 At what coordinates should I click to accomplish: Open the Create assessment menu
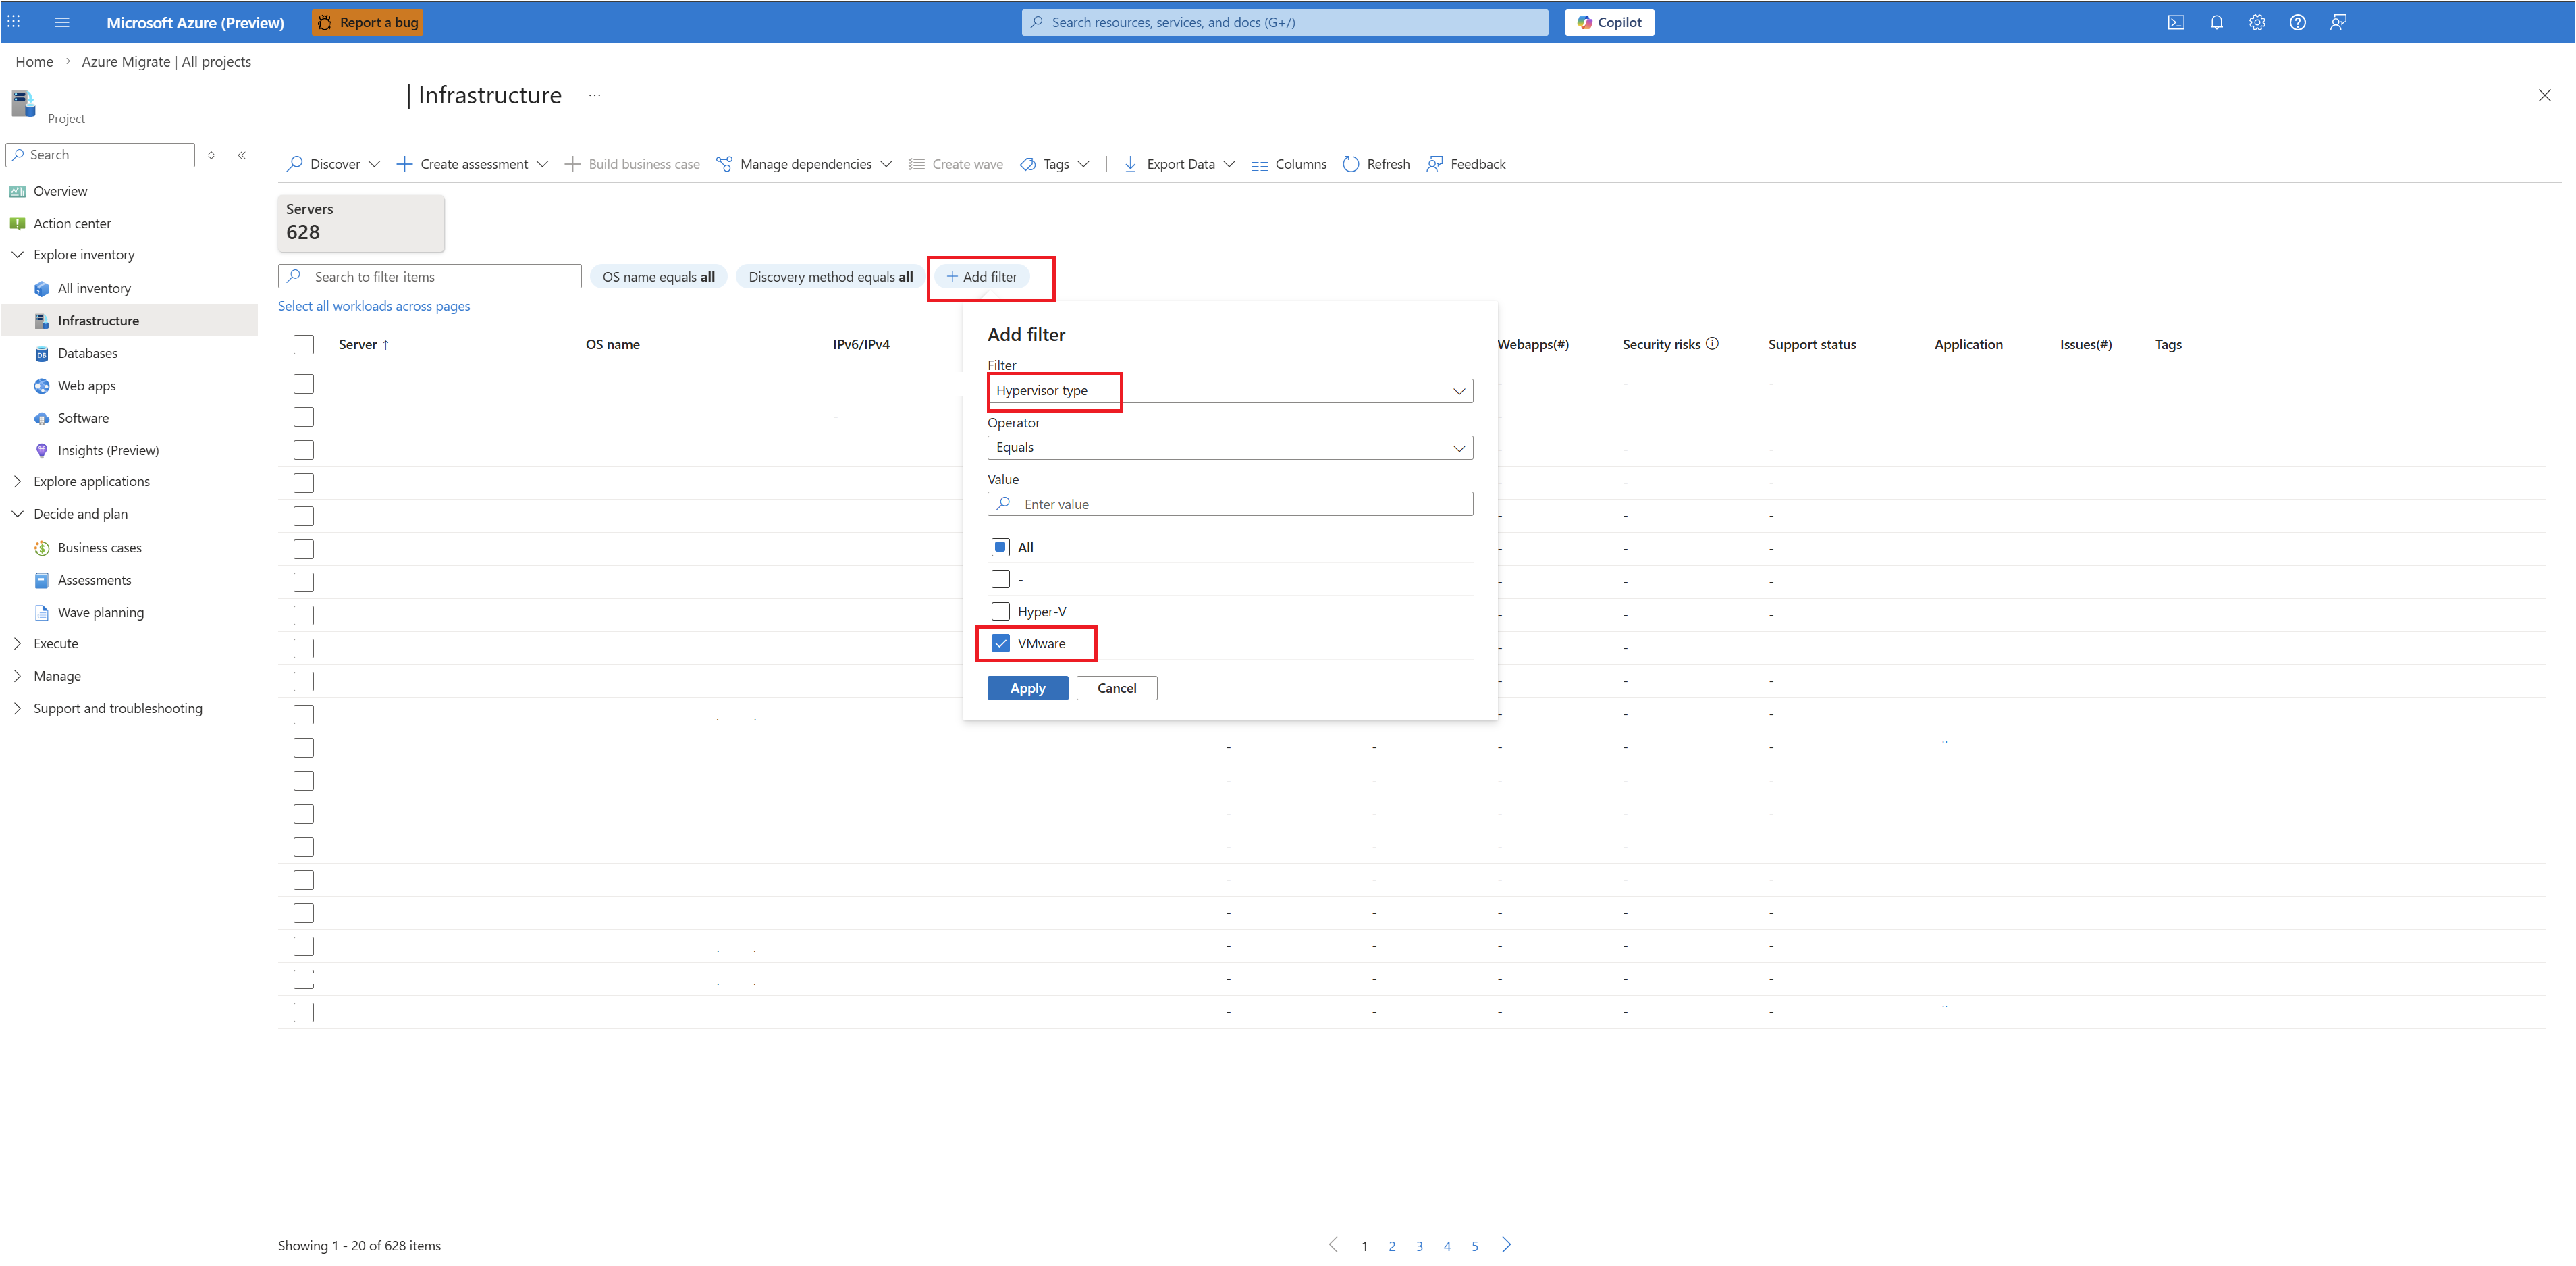tap(472, 164)
